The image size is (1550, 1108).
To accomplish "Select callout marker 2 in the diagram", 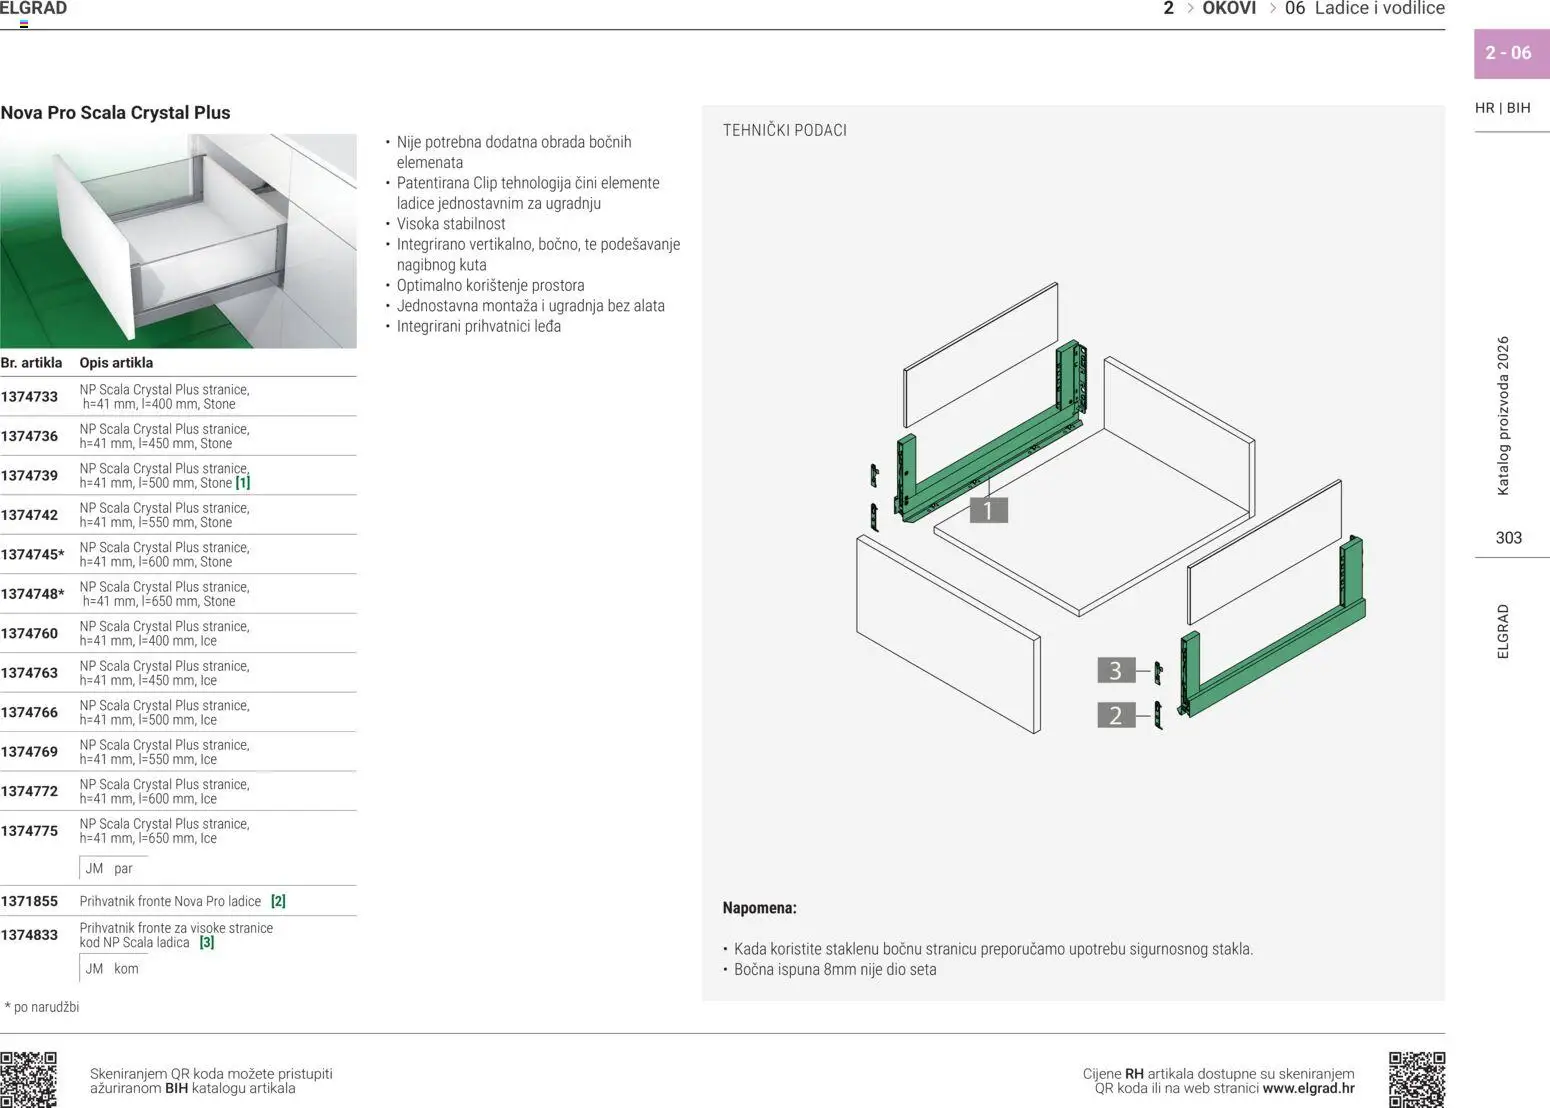I will (x=1115, y=715).
